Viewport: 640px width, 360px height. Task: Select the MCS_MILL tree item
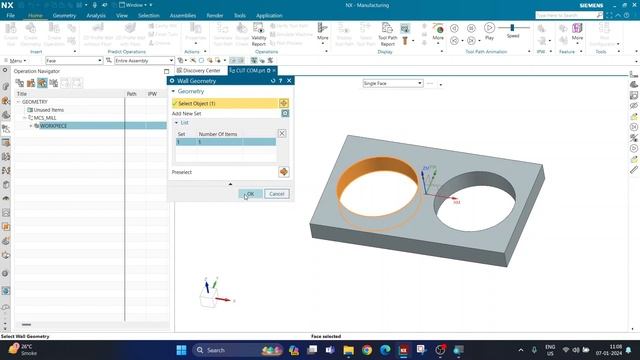tap(44, 118)
